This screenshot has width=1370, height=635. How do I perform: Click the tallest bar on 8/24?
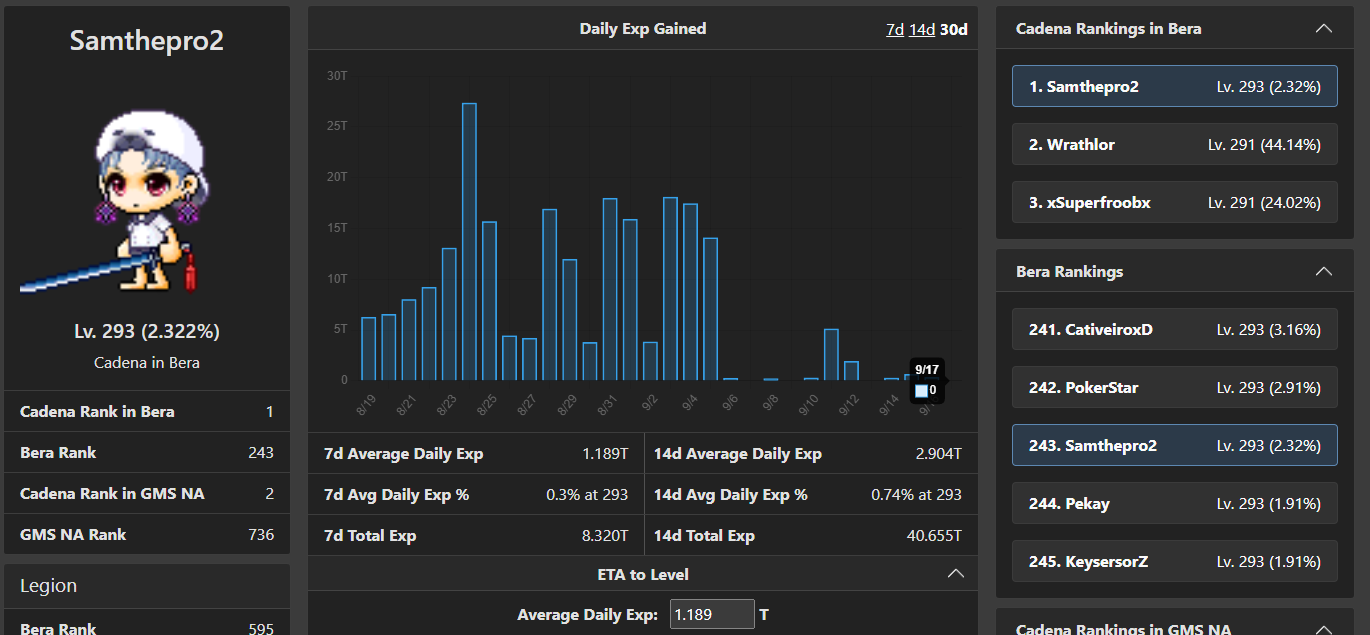click(x=469, y=241)
